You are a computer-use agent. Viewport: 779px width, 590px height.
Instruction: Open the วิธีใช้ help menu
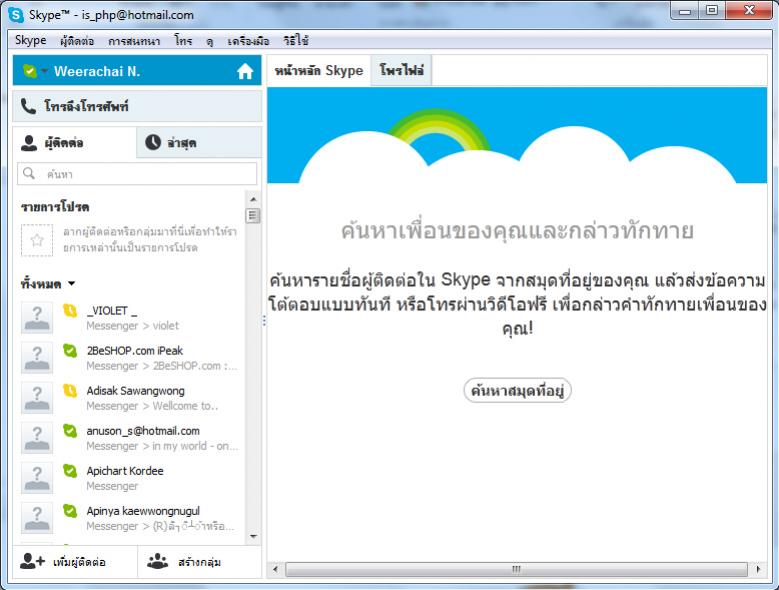click(x=296, y=41)
